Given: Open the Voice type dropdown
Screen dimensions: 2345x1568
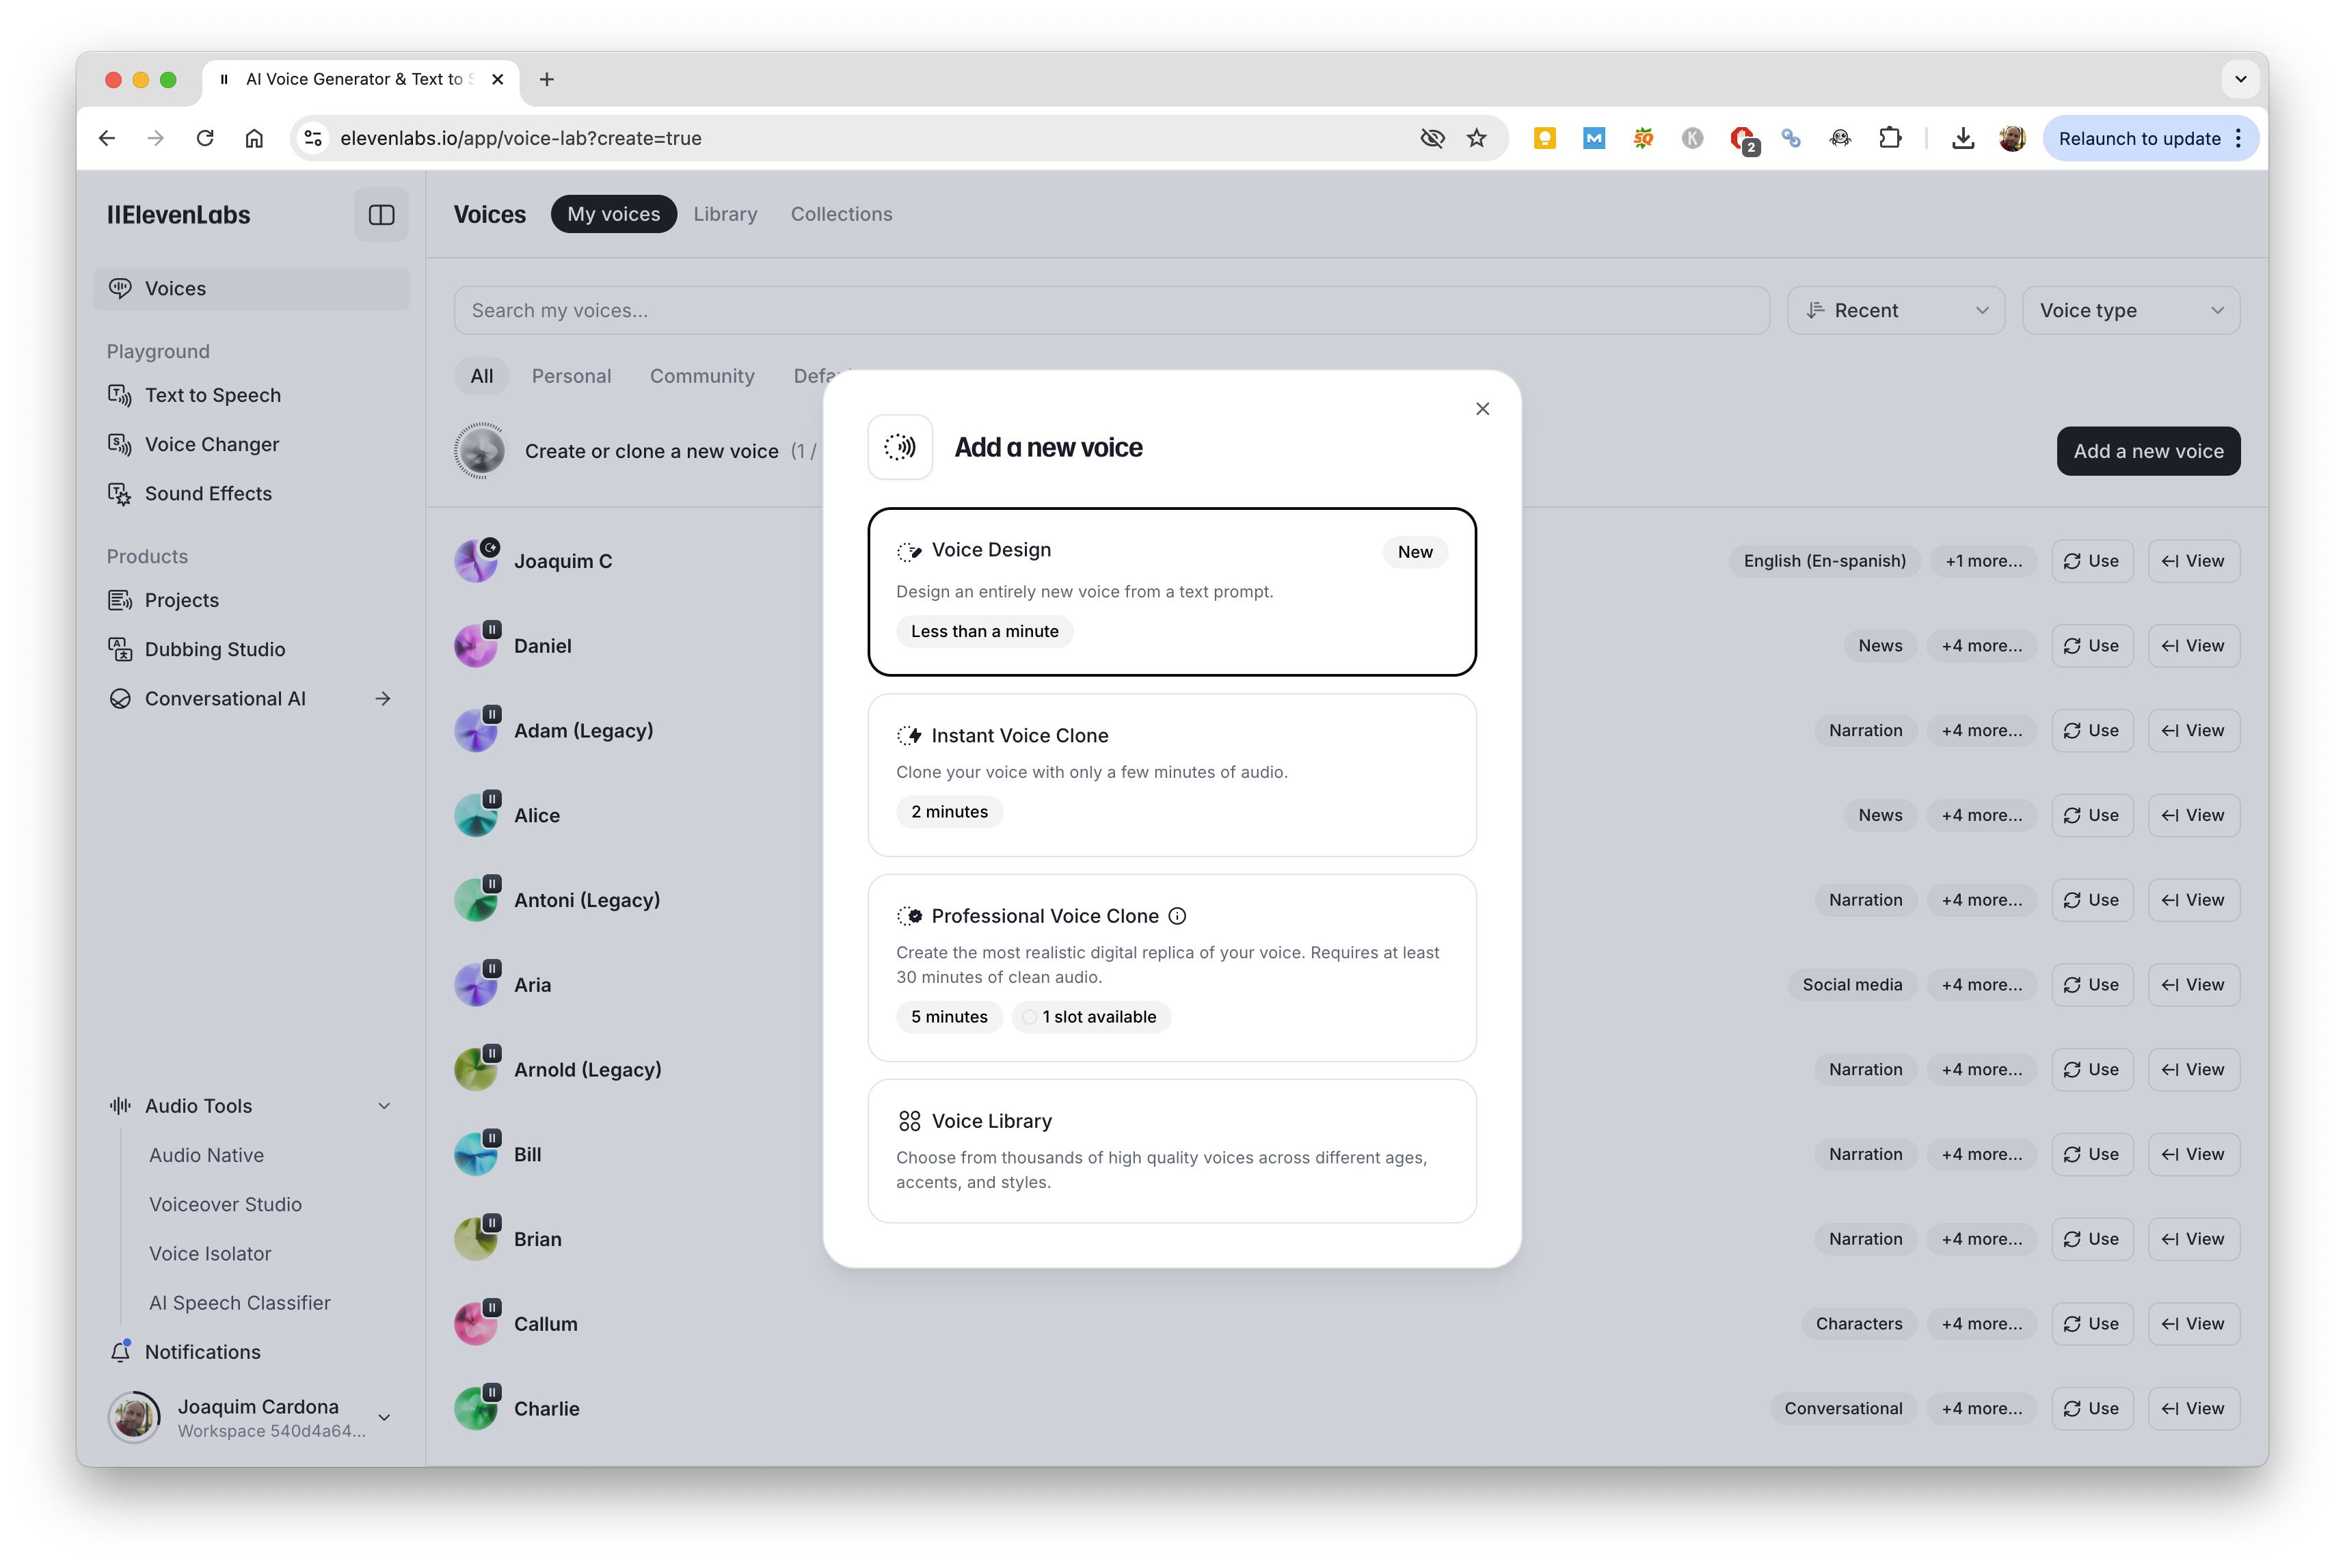Looking at the screenshot, I should coord(2130,310).
